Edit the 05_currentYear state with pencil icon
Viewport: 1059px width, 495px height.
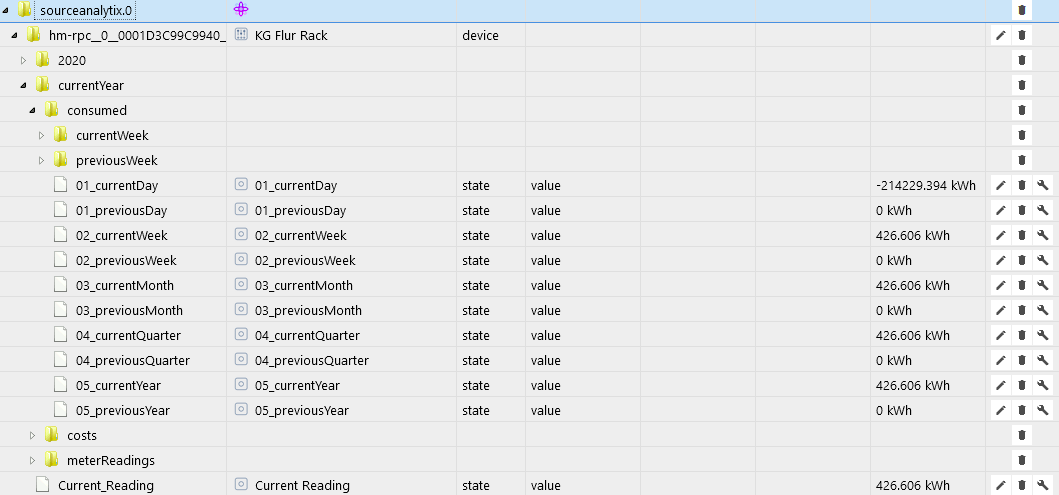(x=1000, y=385)
